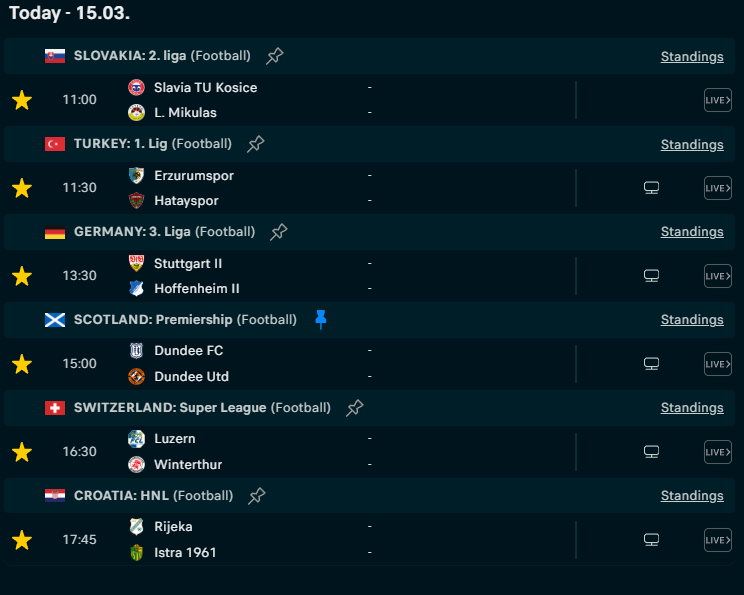Show TV info for Stuttgart II match
Screen dimensions: 744x595
tap(651, 276)
